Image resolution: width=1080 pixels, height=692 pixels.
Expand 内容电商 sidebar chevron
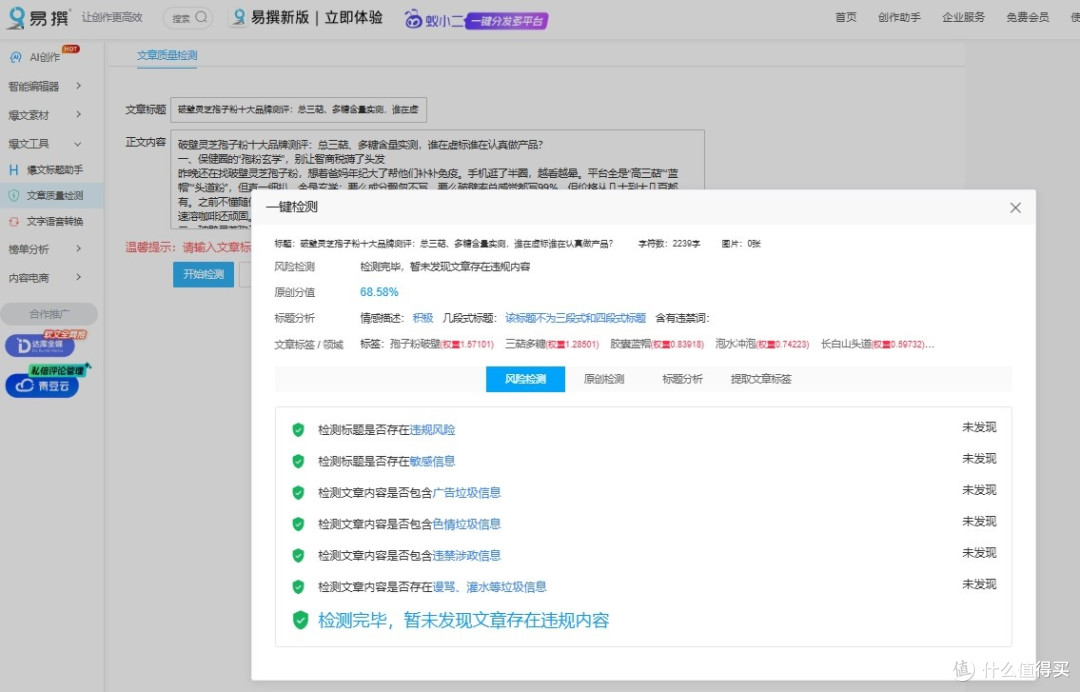click(79, 277)
